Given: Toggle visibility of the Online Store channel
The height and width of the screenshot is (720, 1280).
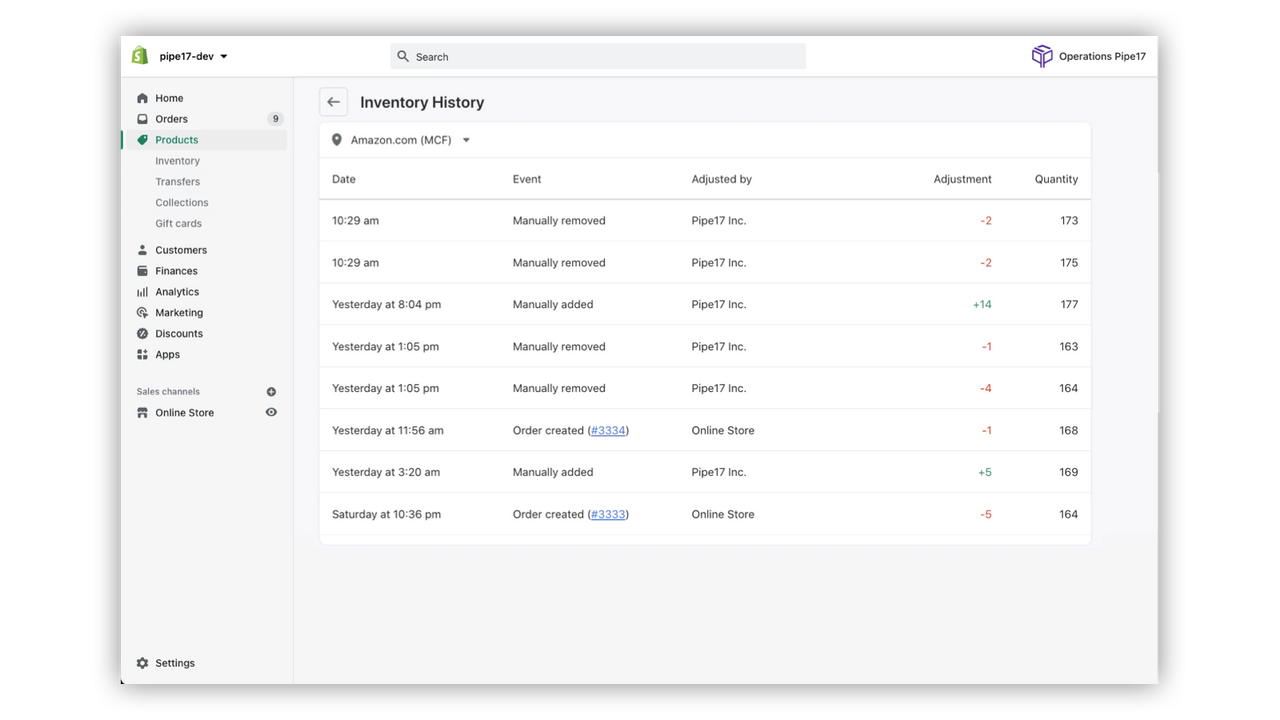Looking at the screenshot, I should click(x=271, y=412).
